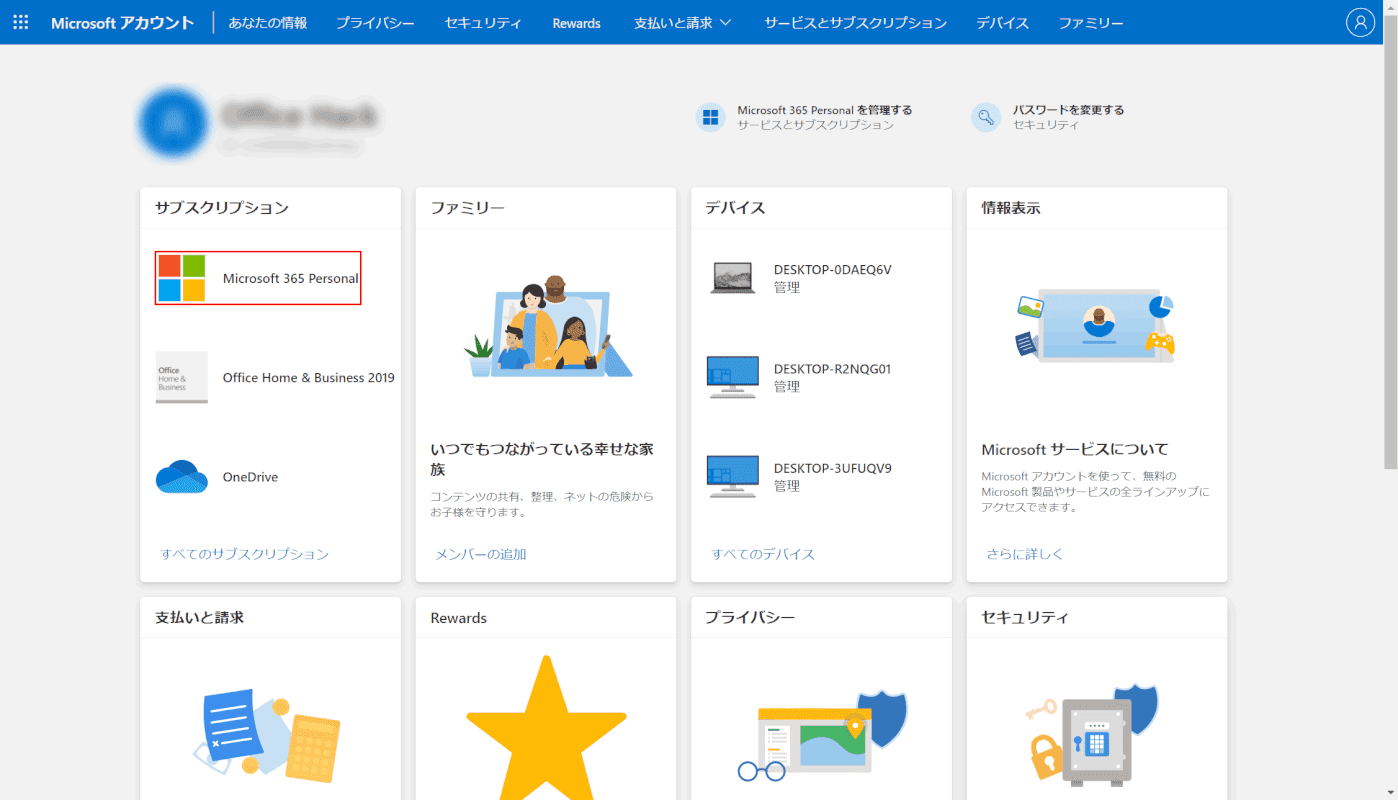Click the Microsoft services illustration
Viewport: 1398px width, 800px height.
(x=1096, y=326)
